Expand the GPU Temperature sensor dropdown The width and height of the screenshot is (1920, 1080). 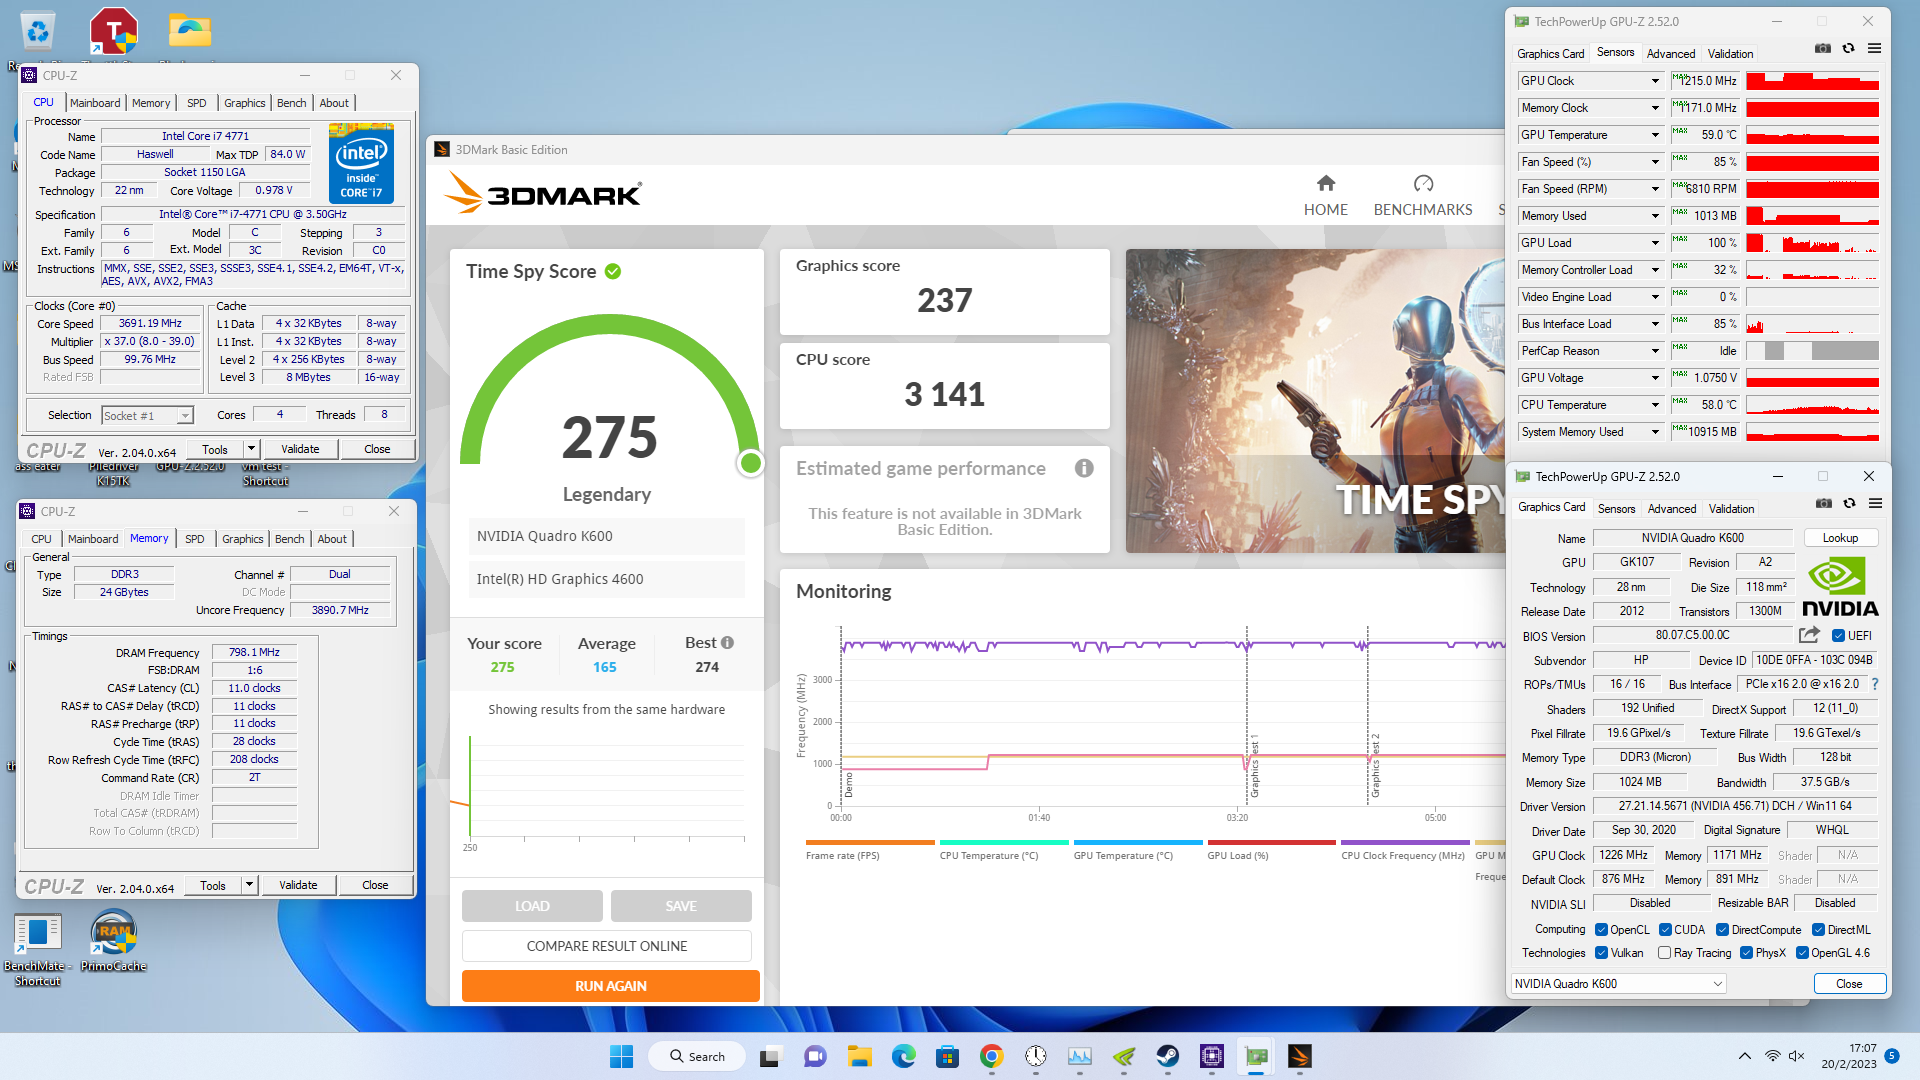coord(1655,135)
